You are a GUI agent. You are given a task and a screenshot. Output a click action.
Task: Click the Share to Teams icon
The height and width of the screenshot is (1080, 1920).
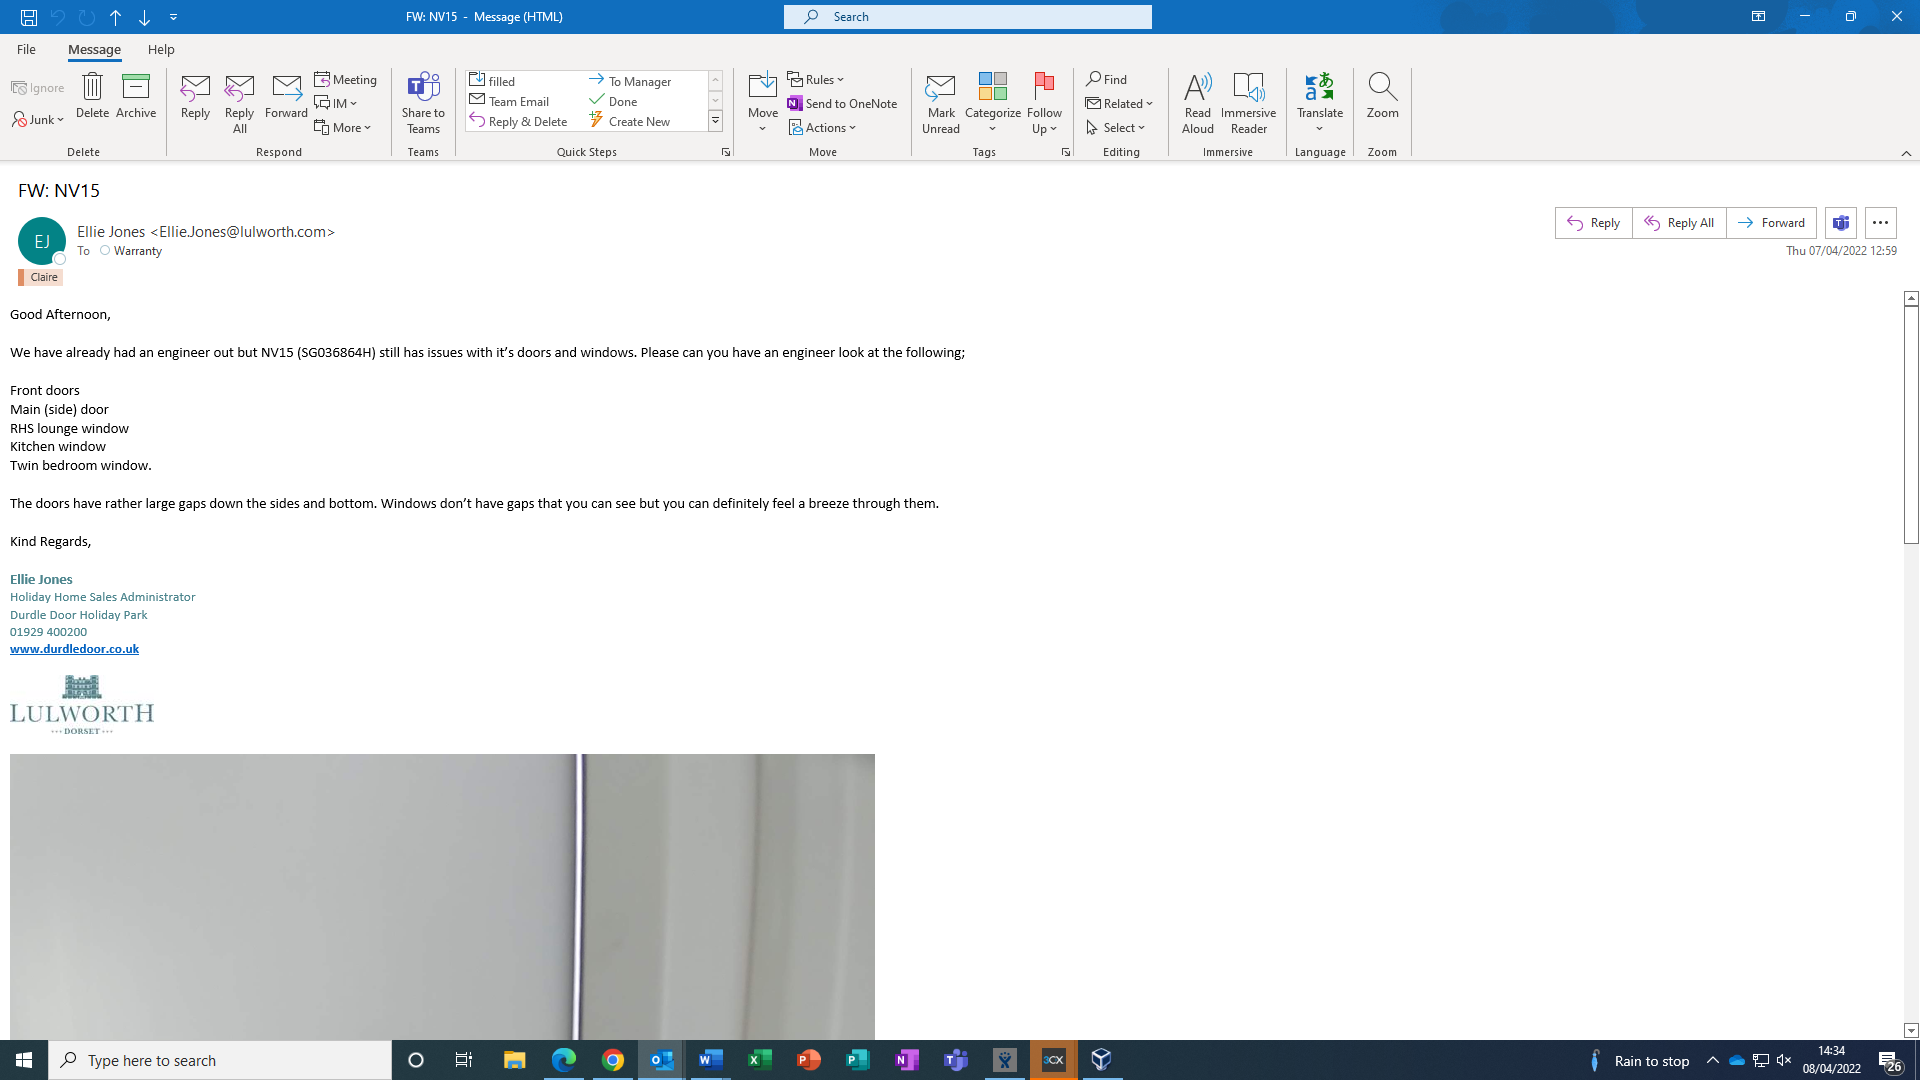423,88
